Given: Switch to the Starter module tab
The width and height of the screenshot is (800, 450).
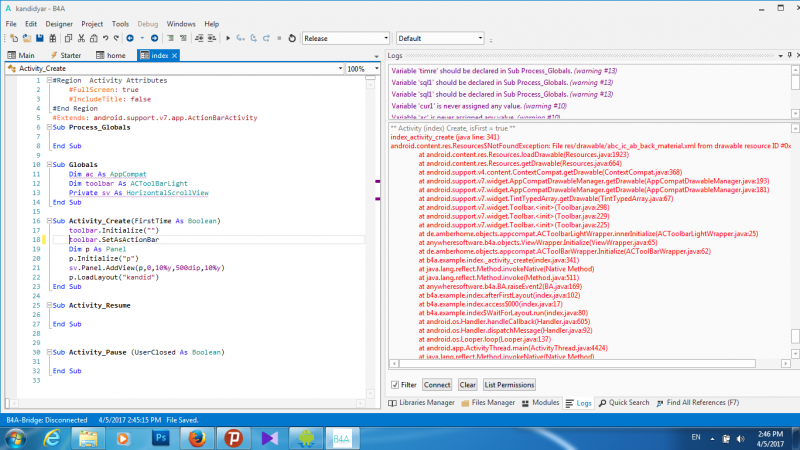Looking at the screenshot, I should [71, 55].
